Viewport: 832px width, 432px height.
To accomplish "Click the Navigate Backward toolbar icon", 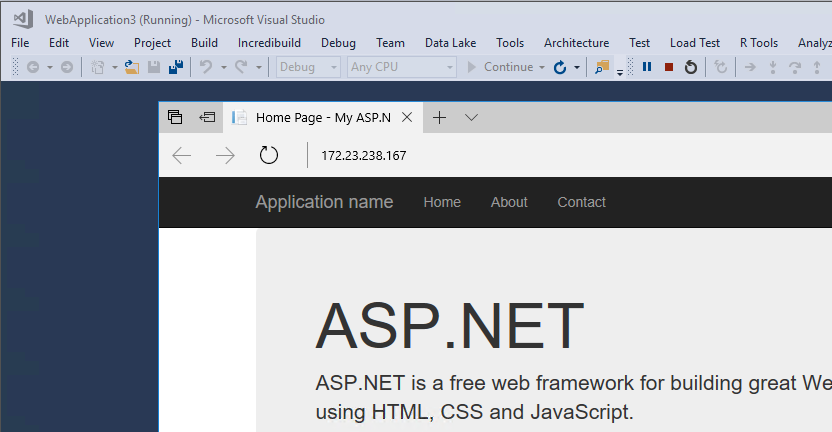I will click(33, 67).
